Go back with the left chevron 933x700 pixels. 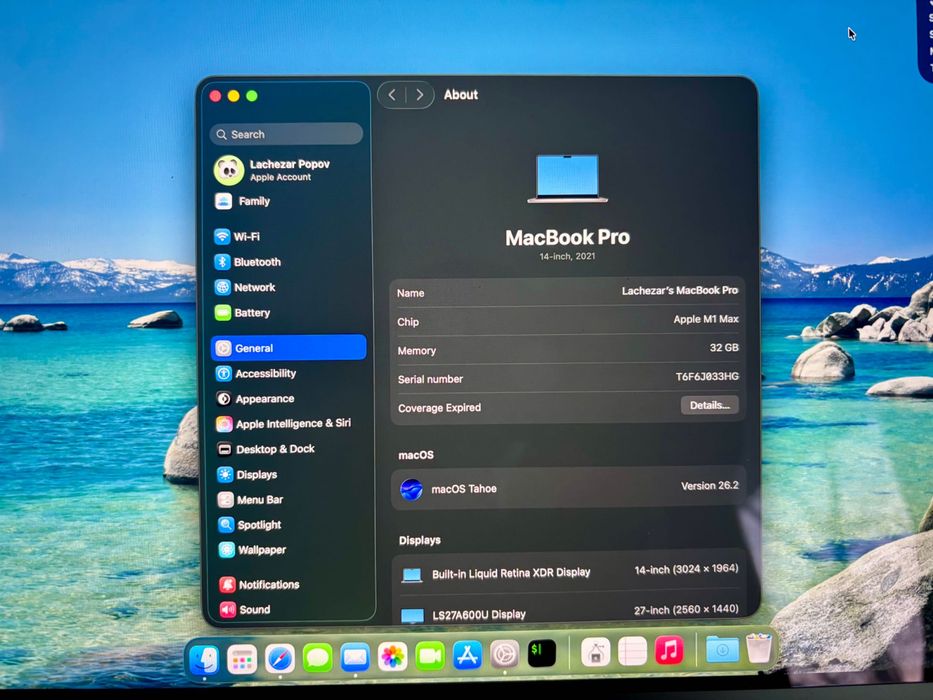coord(392,95)
